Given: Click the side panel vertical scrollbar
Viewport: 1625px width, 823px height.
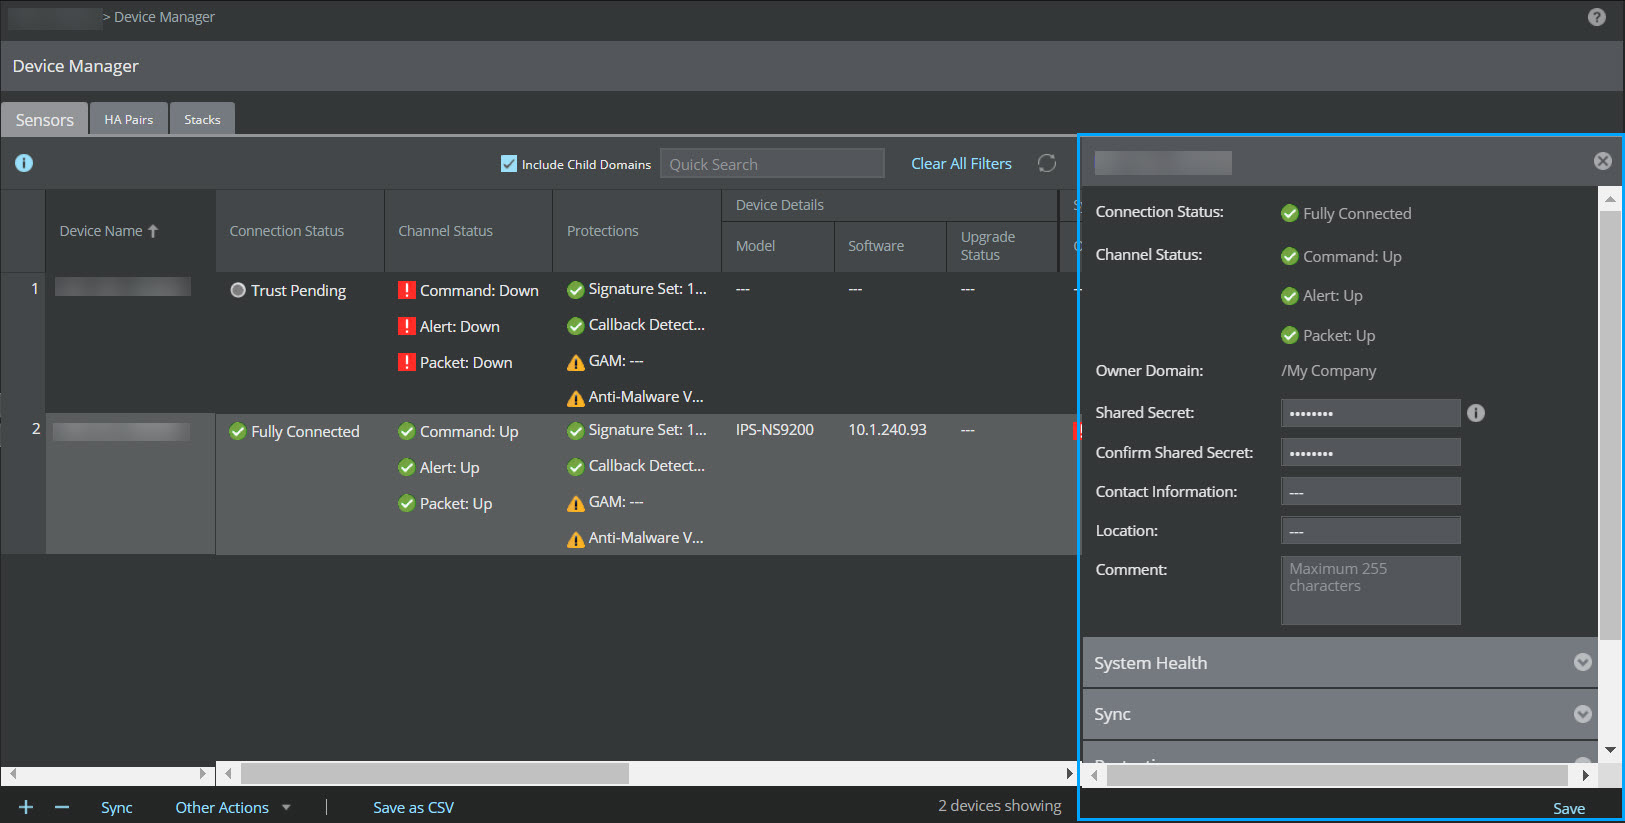Looking at the screenshot, I should 1610,427.
